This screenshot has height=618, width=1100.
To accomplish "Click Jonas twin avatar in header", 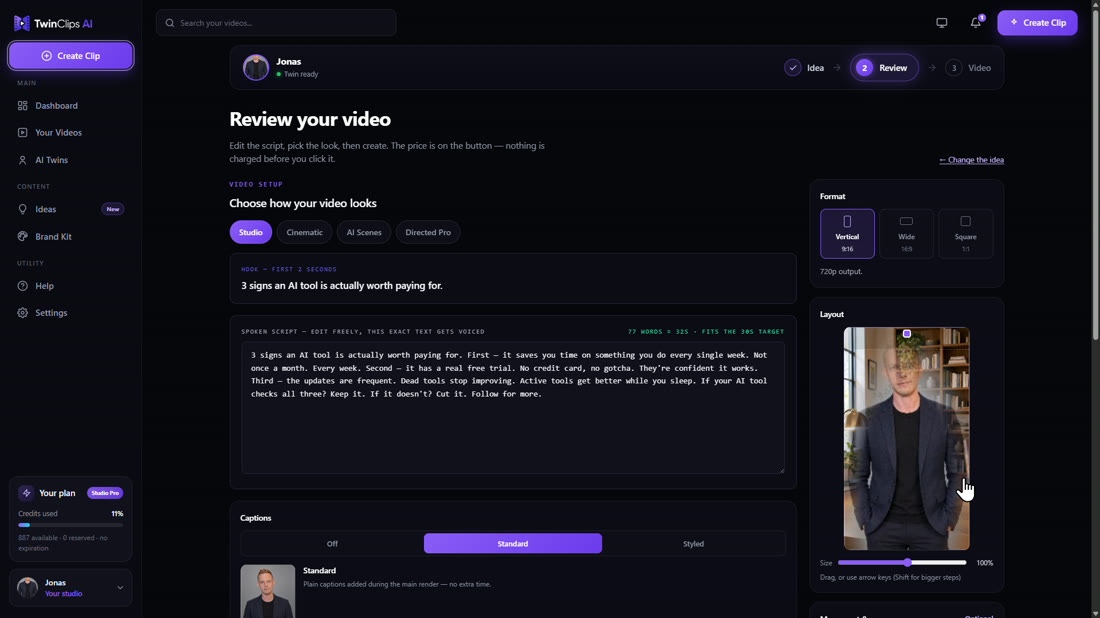I will (x=256, y=67).
